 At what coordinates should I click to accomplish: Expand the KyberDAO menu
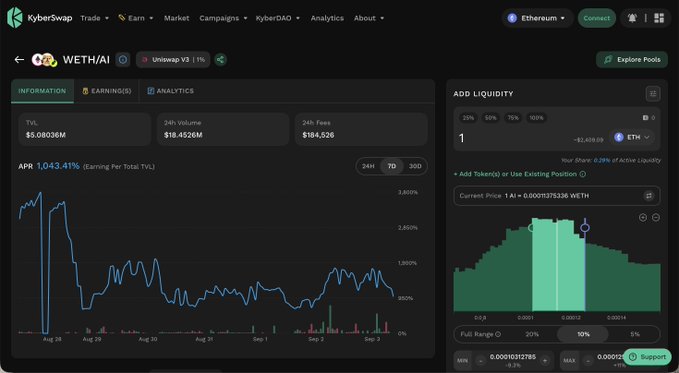click(278, 18)
